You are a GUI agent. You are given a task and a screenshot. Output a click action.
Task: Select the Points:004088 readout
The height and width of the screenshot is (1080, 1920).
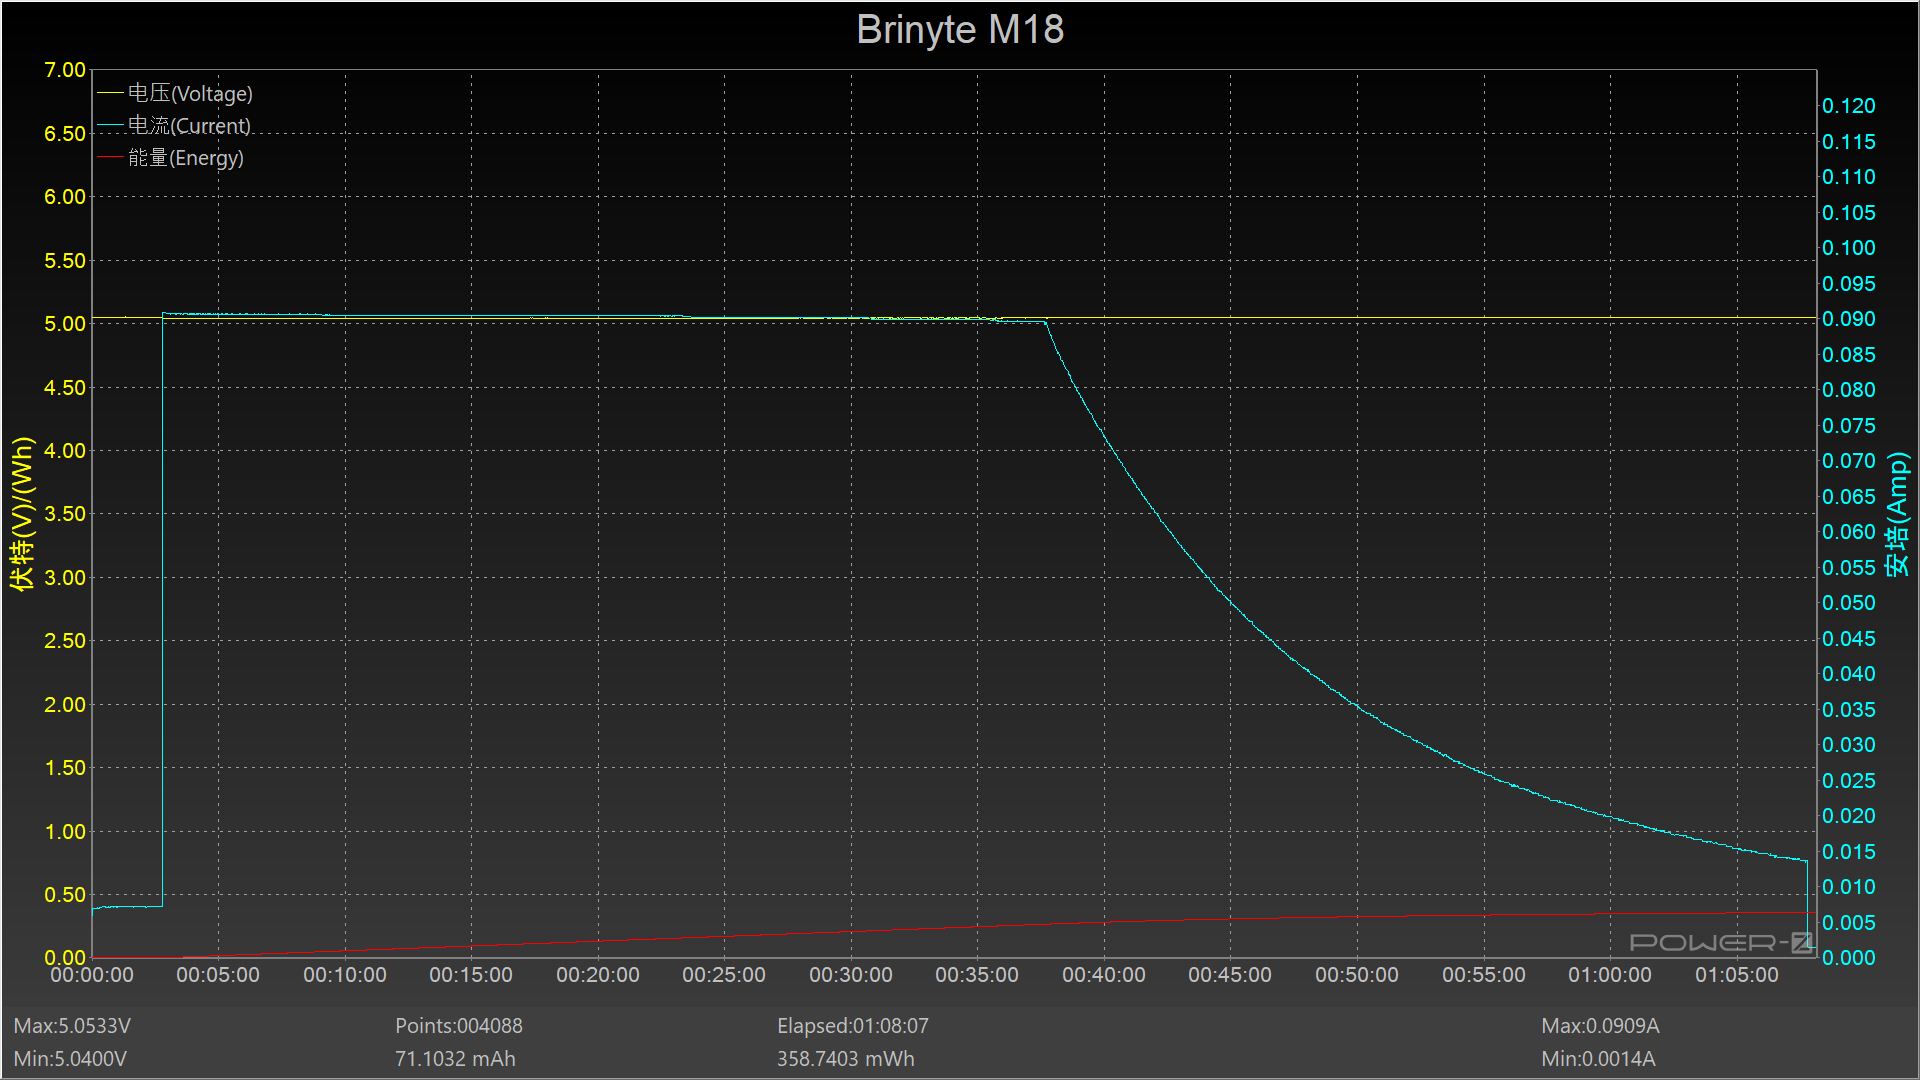click(x=458, y=1026)
